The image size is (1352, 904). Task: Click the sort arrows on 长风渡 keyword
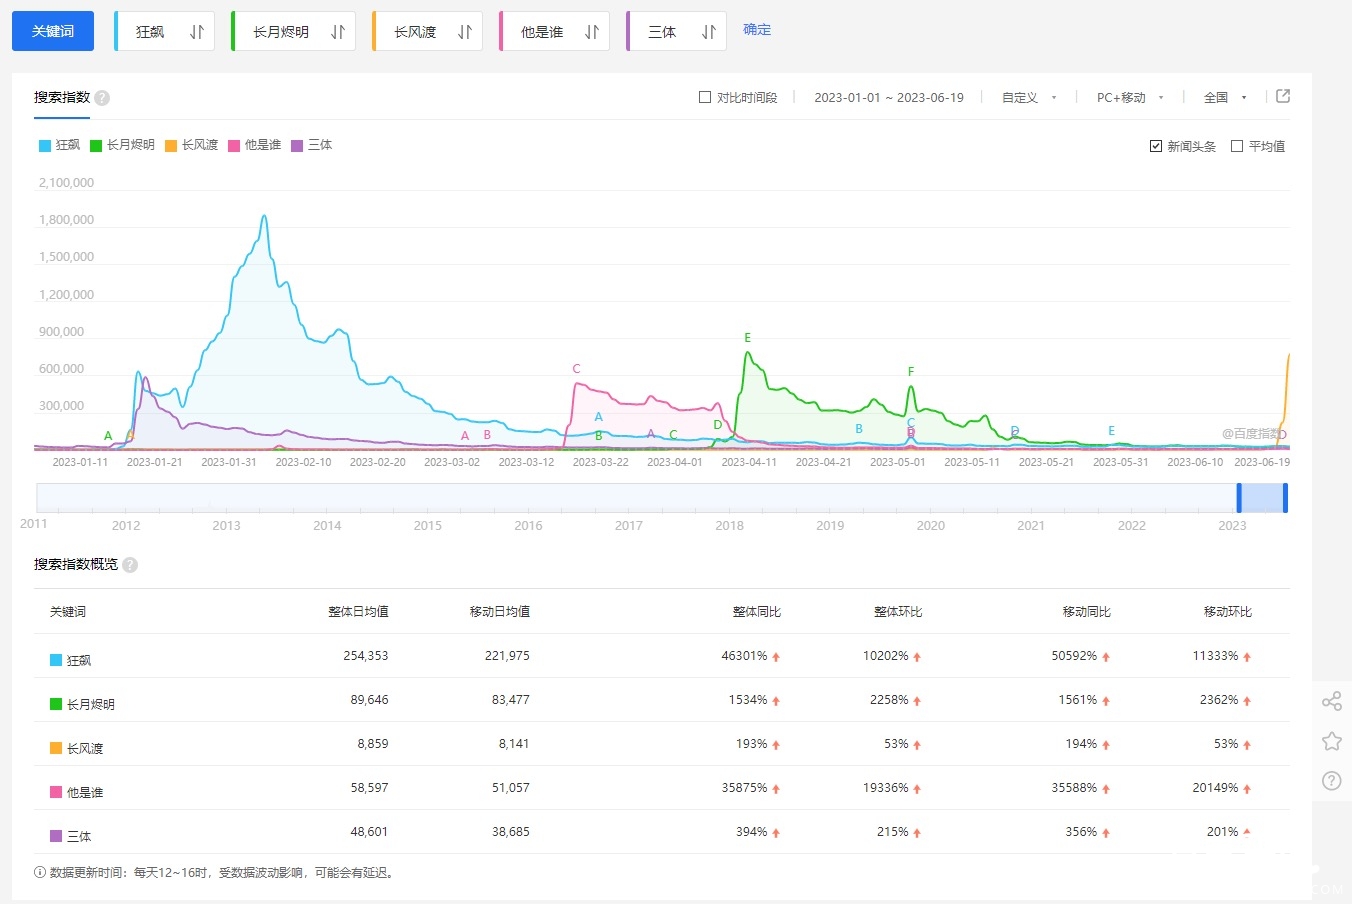(x=465, y=32)
